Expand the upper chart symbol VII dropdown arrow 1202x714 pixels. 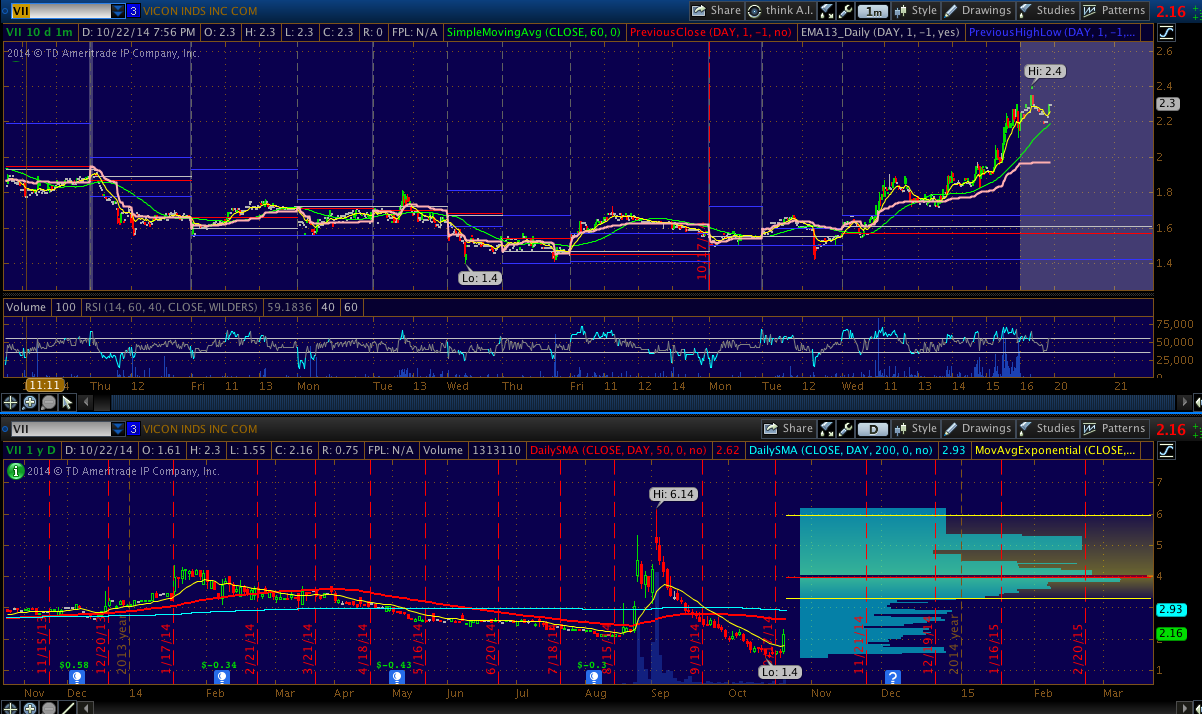(x=118, y=11)
